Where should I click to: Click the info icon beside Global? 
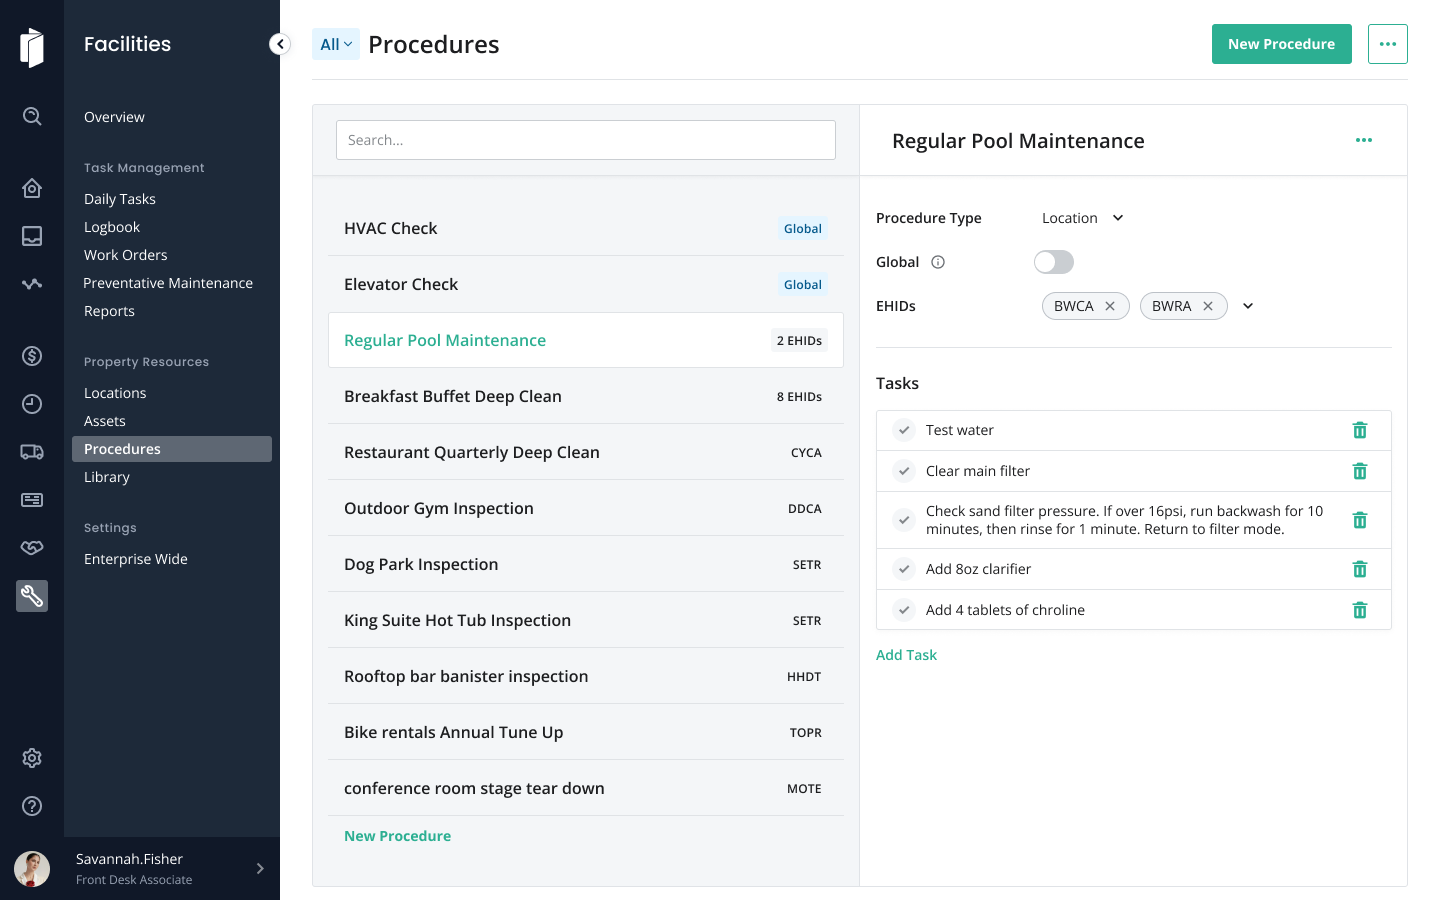(938, 262)
